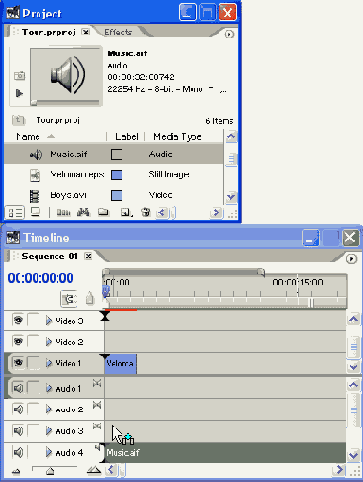Toggle the Snap magnet icon in Timeline

tap(69, 299)
